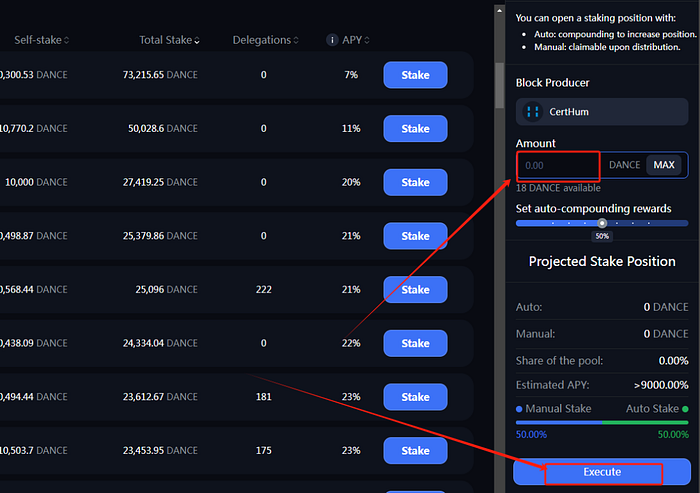Sort by Self-stake column arrows
This screenshot has height=493, width=700.
tap(67, 40)
